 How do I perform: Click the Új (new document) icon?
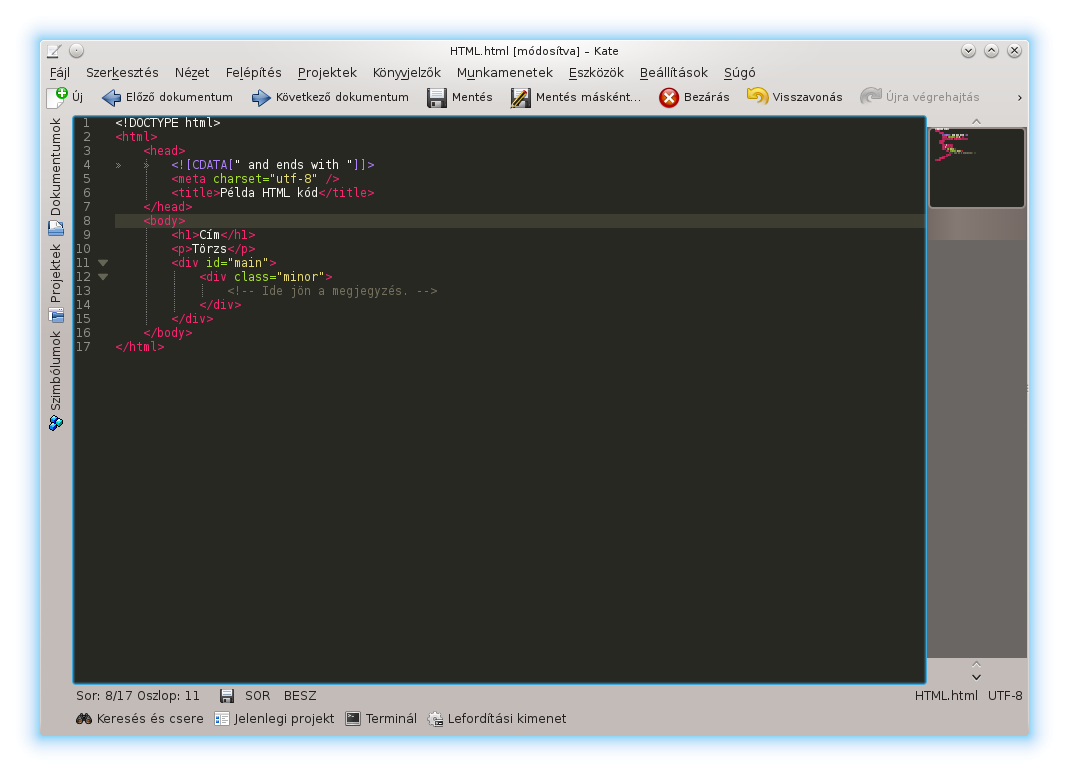point(57,97)
